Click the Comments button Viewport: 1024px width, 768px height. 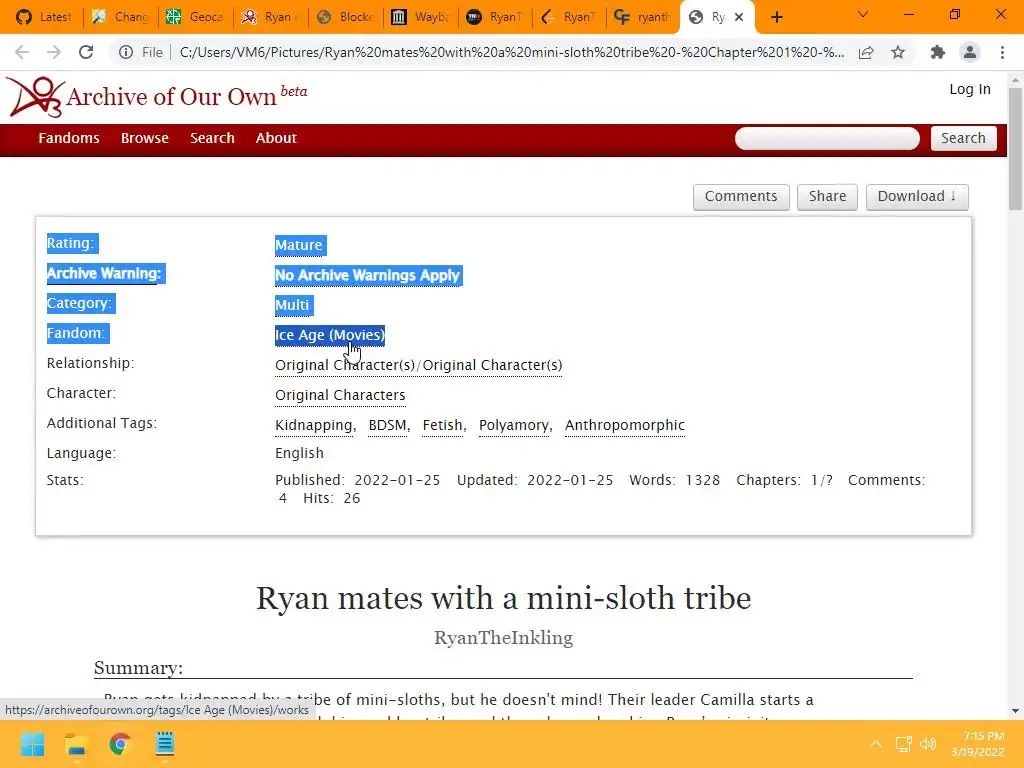click(741, 197)
